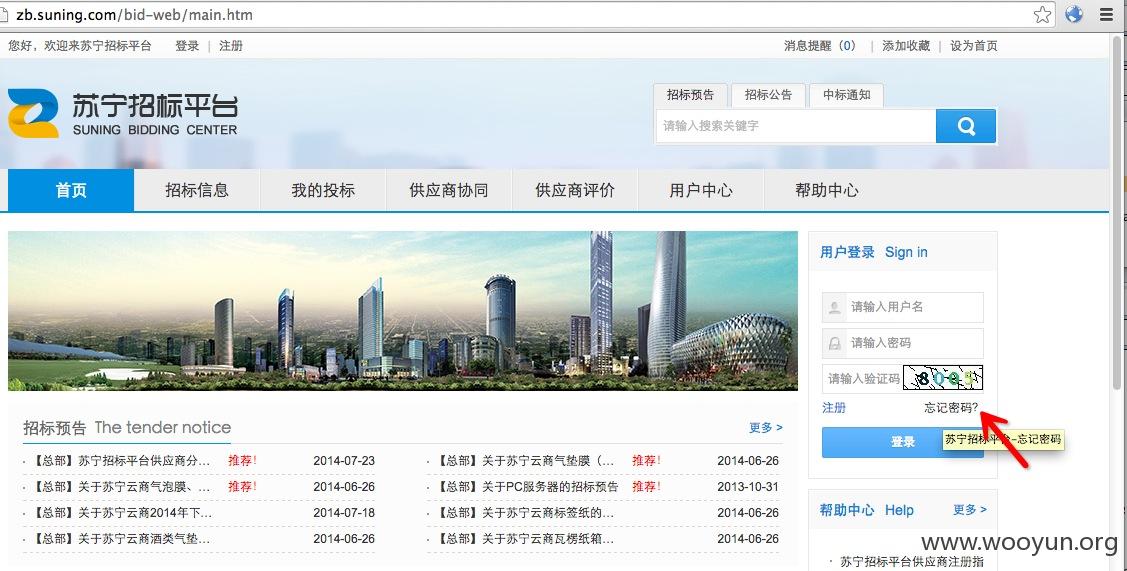
Task: Open notice 关于苏宁云商2014年下…
Action: [x=122, y=513]
